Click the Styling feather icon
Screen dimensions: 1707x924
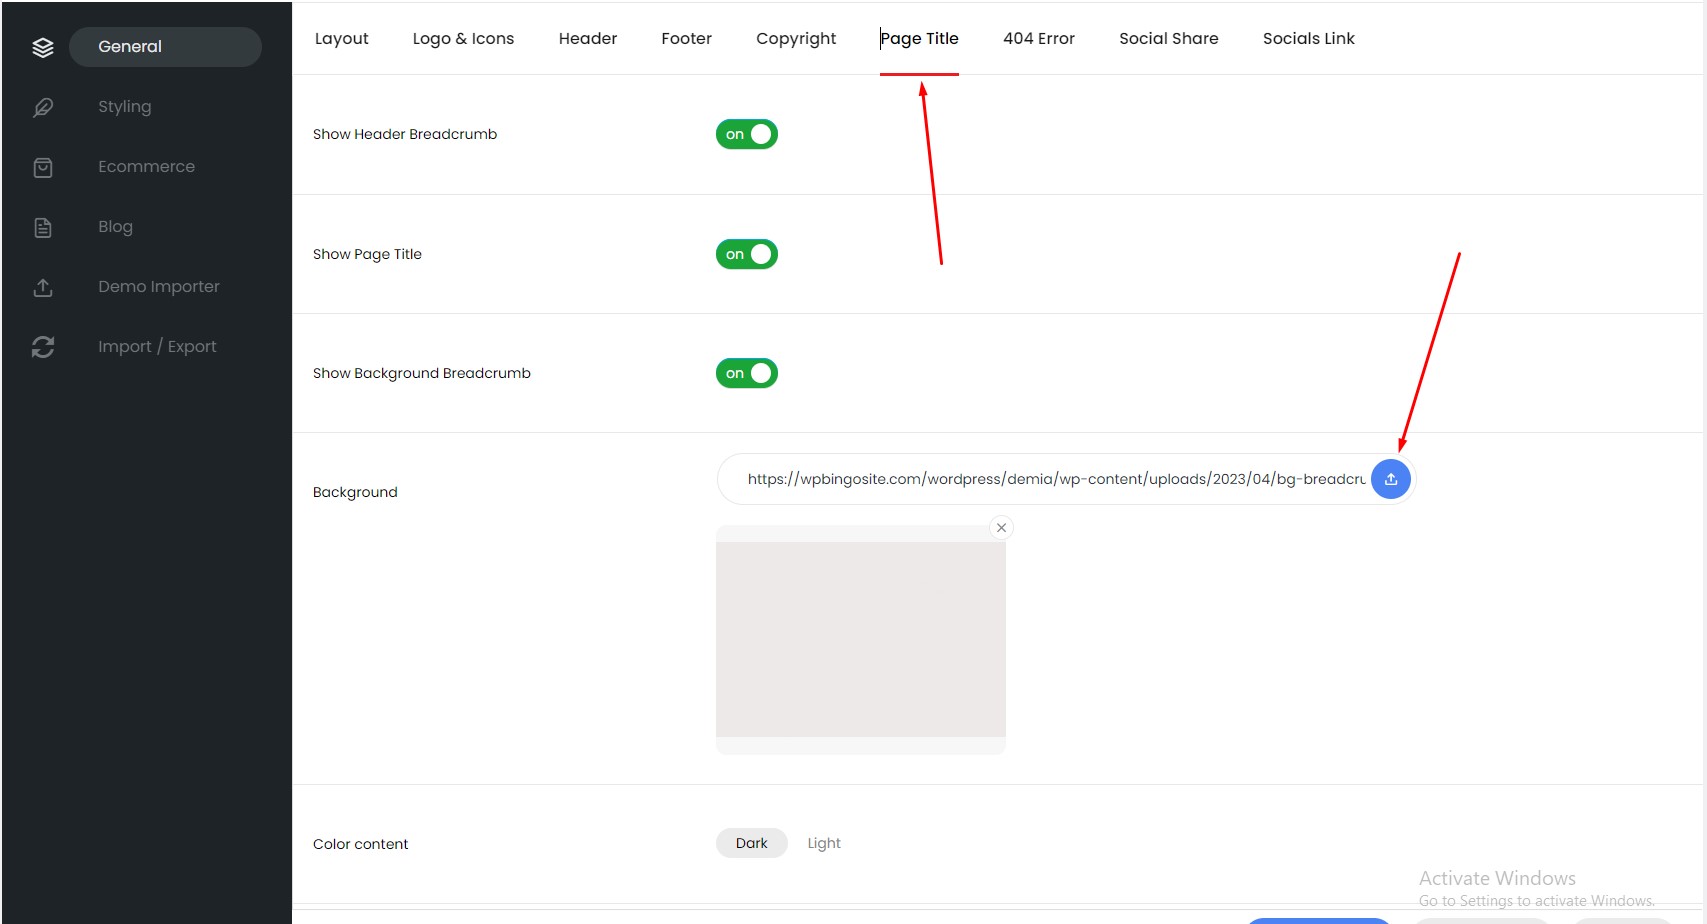pyautogui.click(x=43, y=107)
